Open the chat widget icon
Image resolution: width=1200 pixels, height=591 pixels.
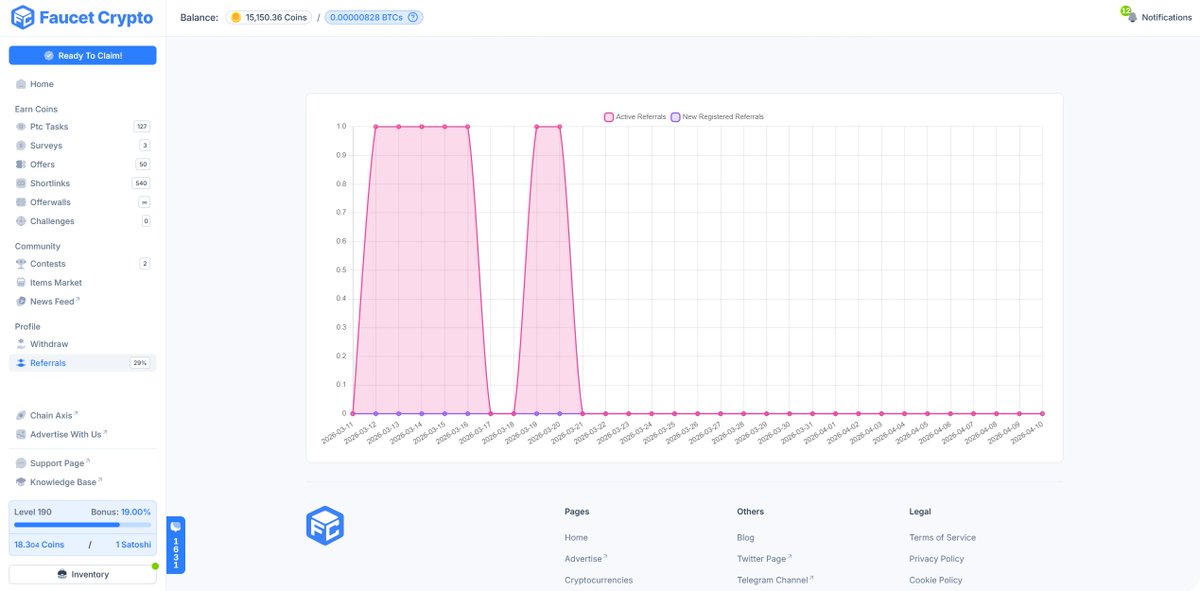coord(176,526)
